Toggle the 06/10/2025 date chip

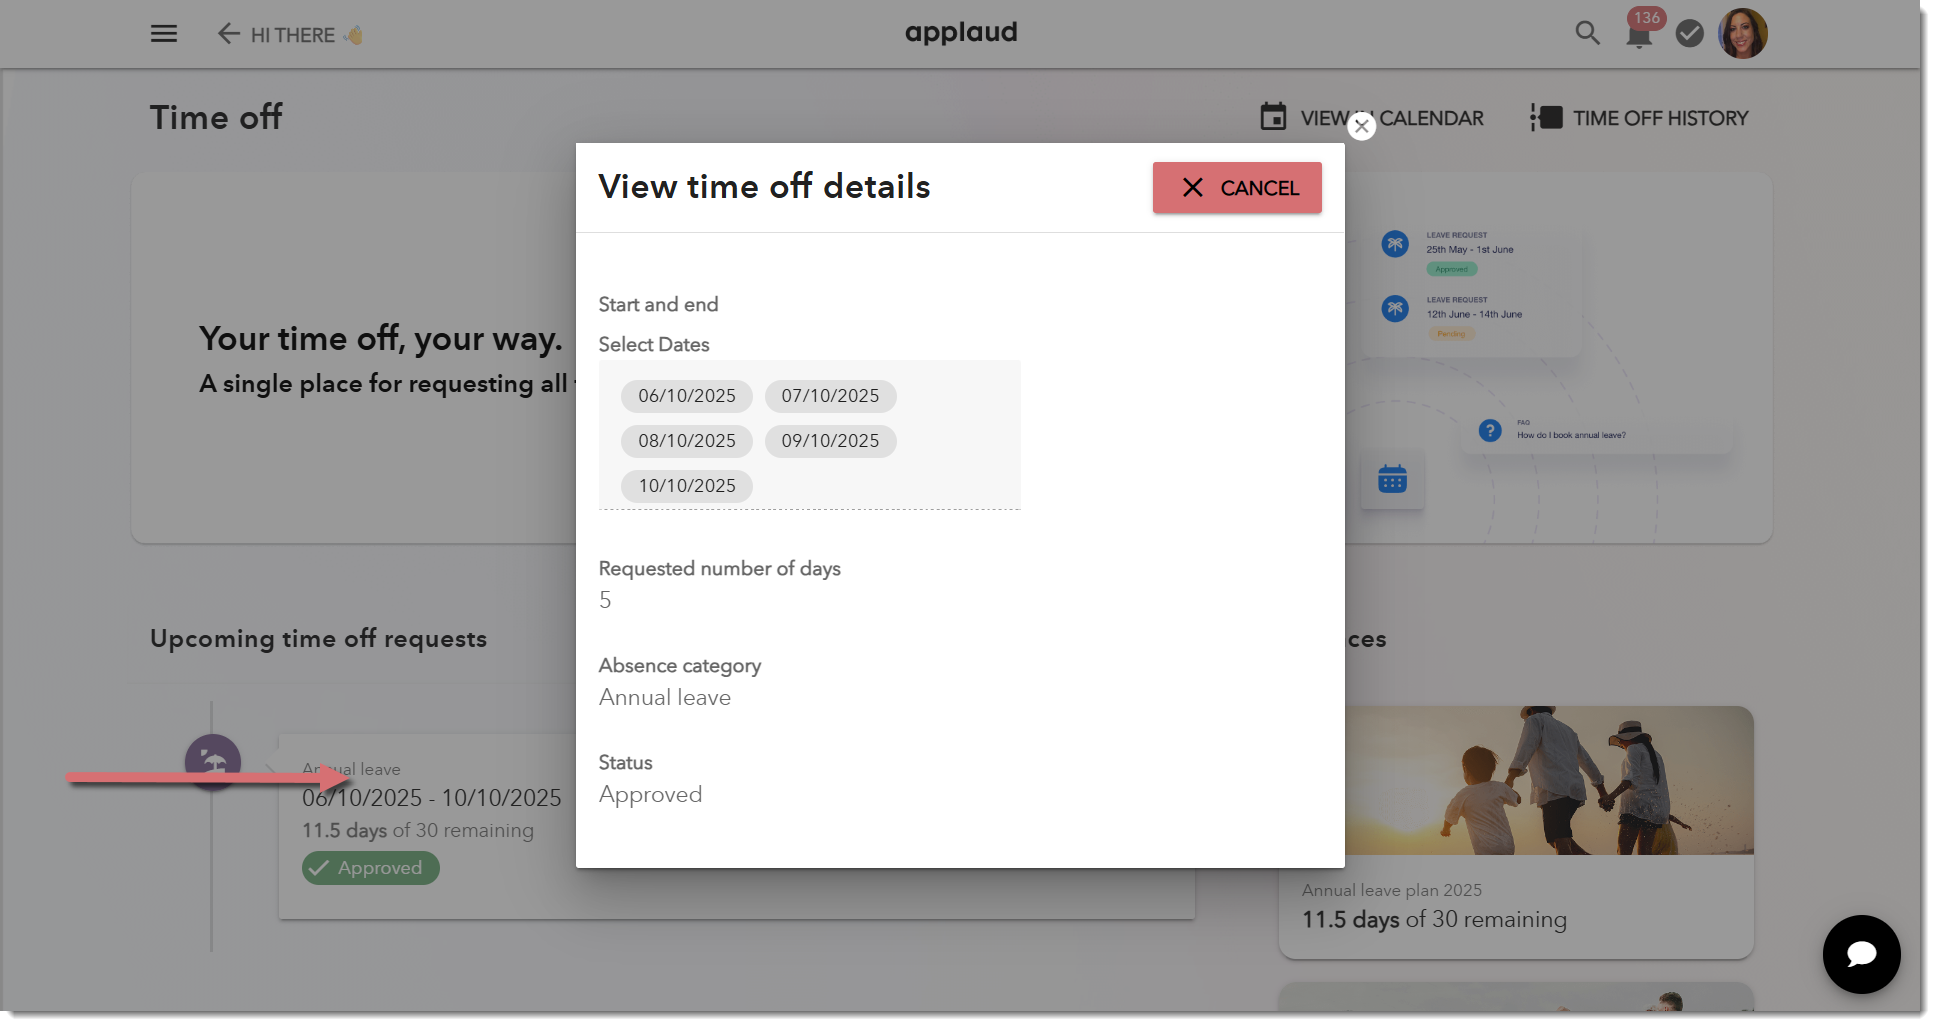point(686,396)
